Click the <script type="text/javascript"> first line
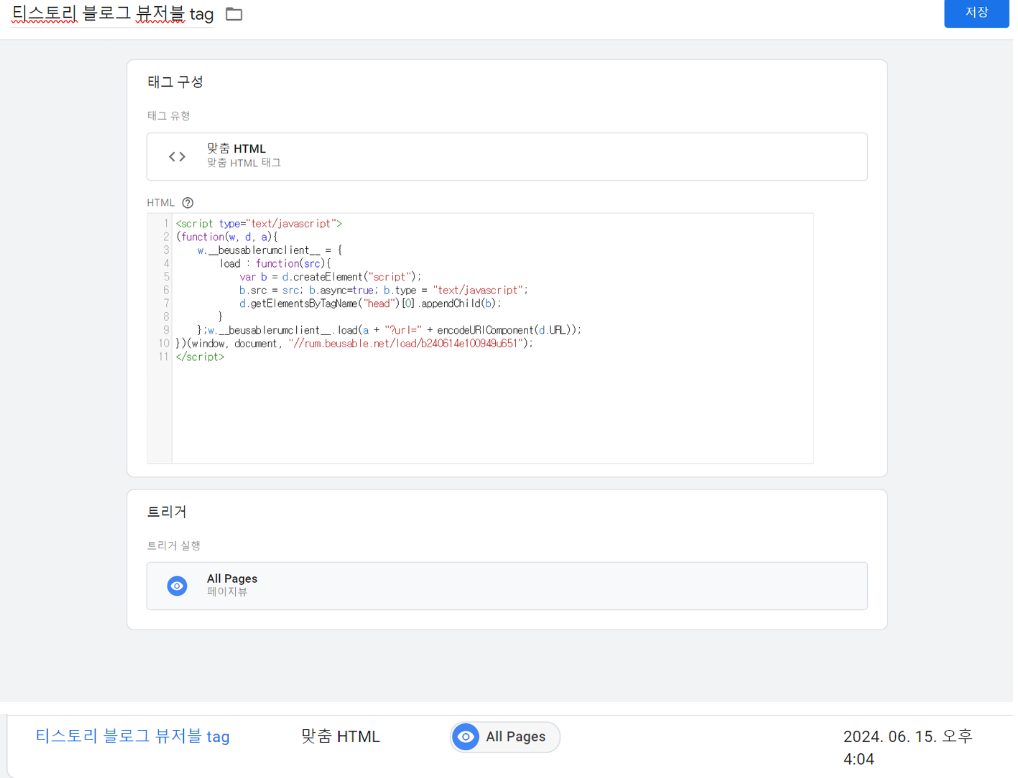Screen dimensions: 1018x778 259,223
